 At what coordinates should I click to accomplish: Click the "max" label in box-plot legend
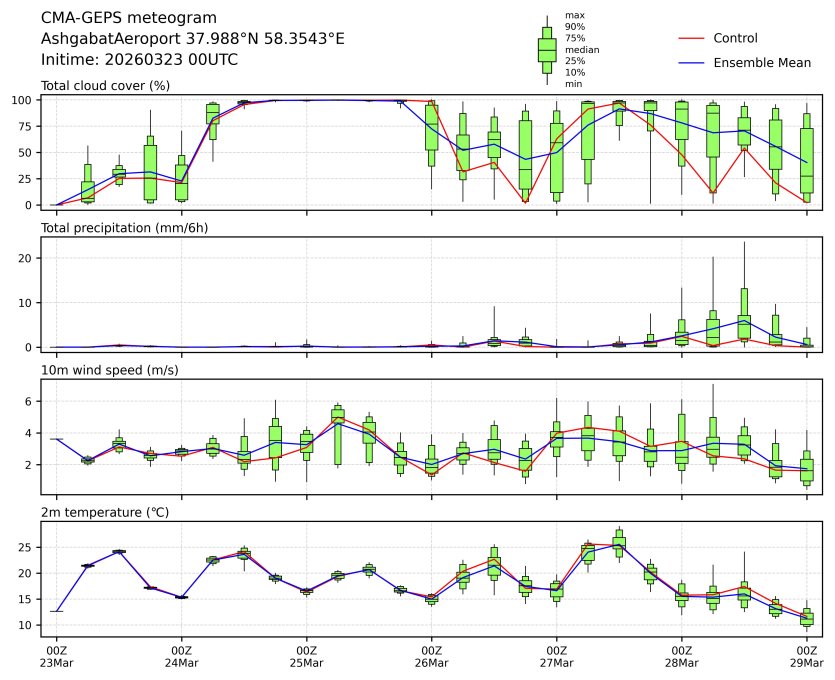click(574, 16)
